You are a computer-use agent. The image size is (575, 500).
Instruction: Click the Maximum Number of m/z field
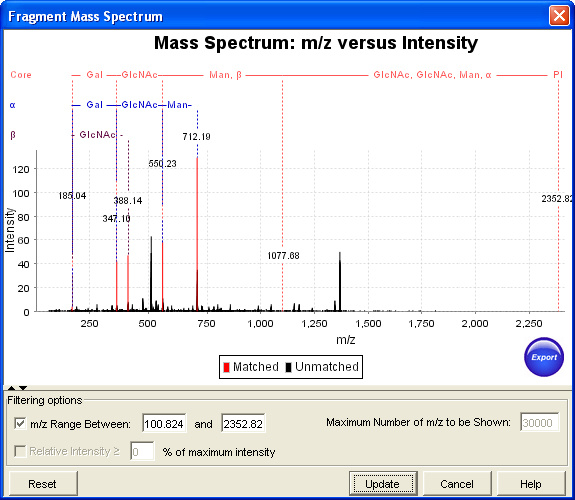coord(540,423)
